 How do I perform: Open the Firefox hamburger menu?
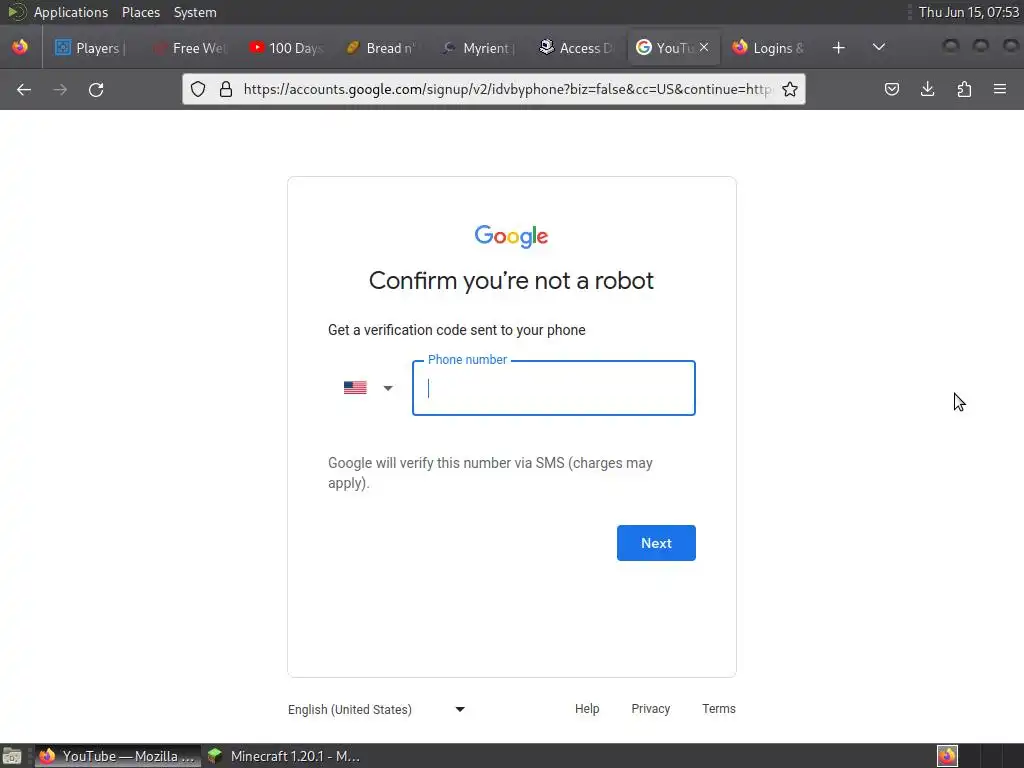point(1000,89)
